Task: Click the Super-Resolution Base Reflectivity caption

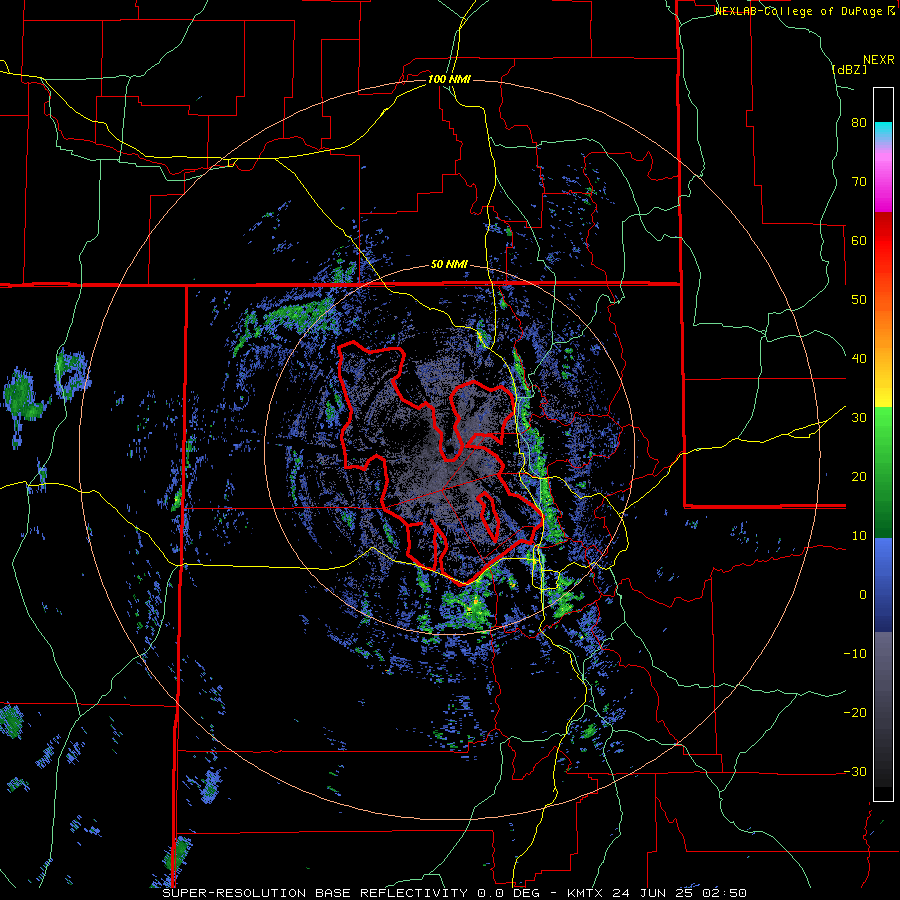Action: click(315, 893)
